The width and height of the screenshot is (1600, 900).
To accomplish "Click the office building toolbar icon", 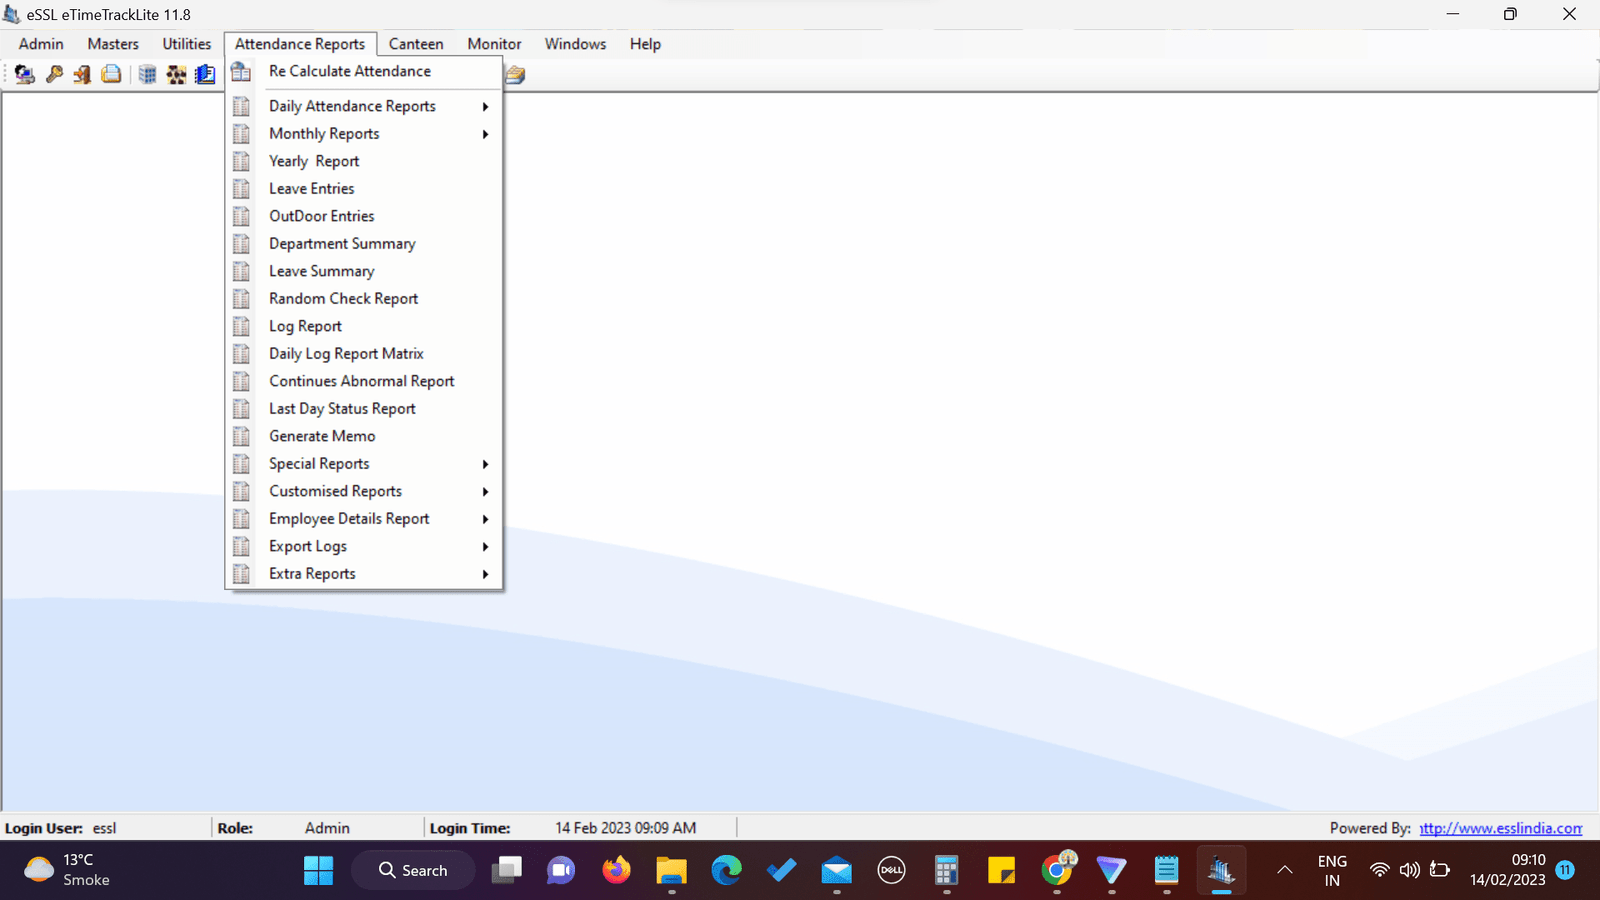I will (147, 74).
